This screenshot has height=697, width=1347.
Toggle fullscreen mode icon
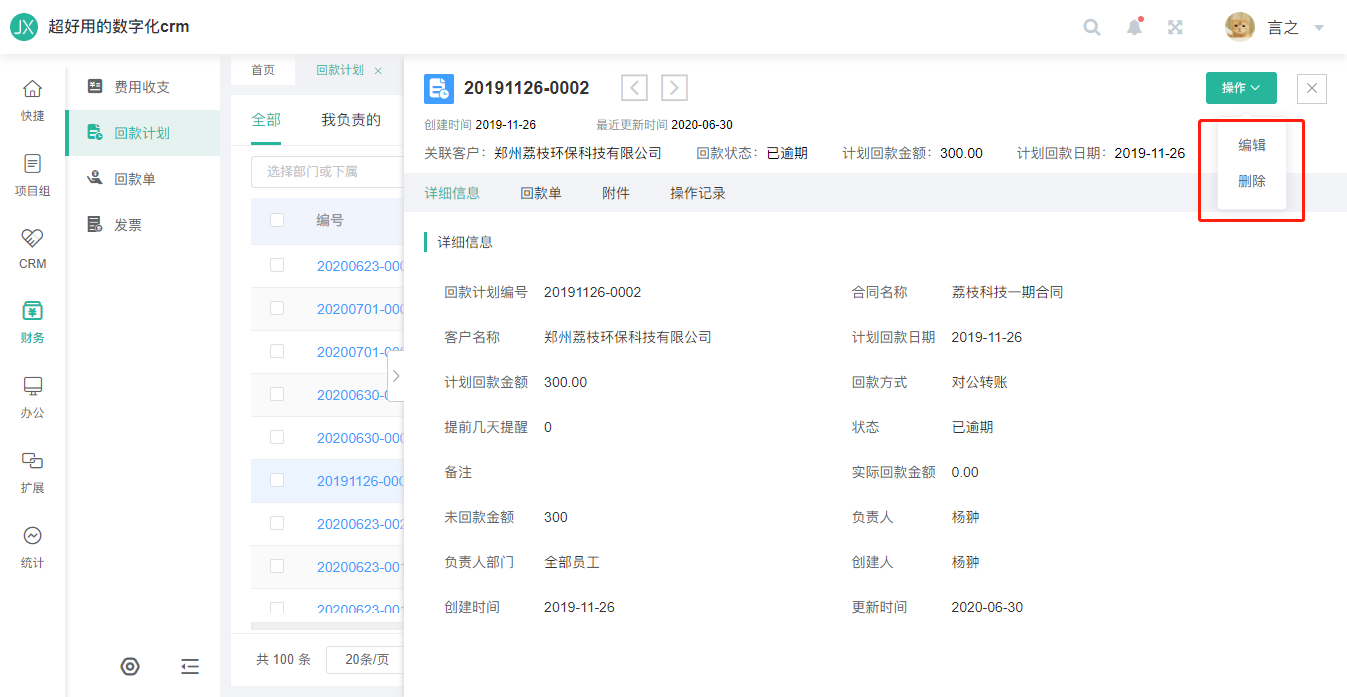pos(1176,28)
